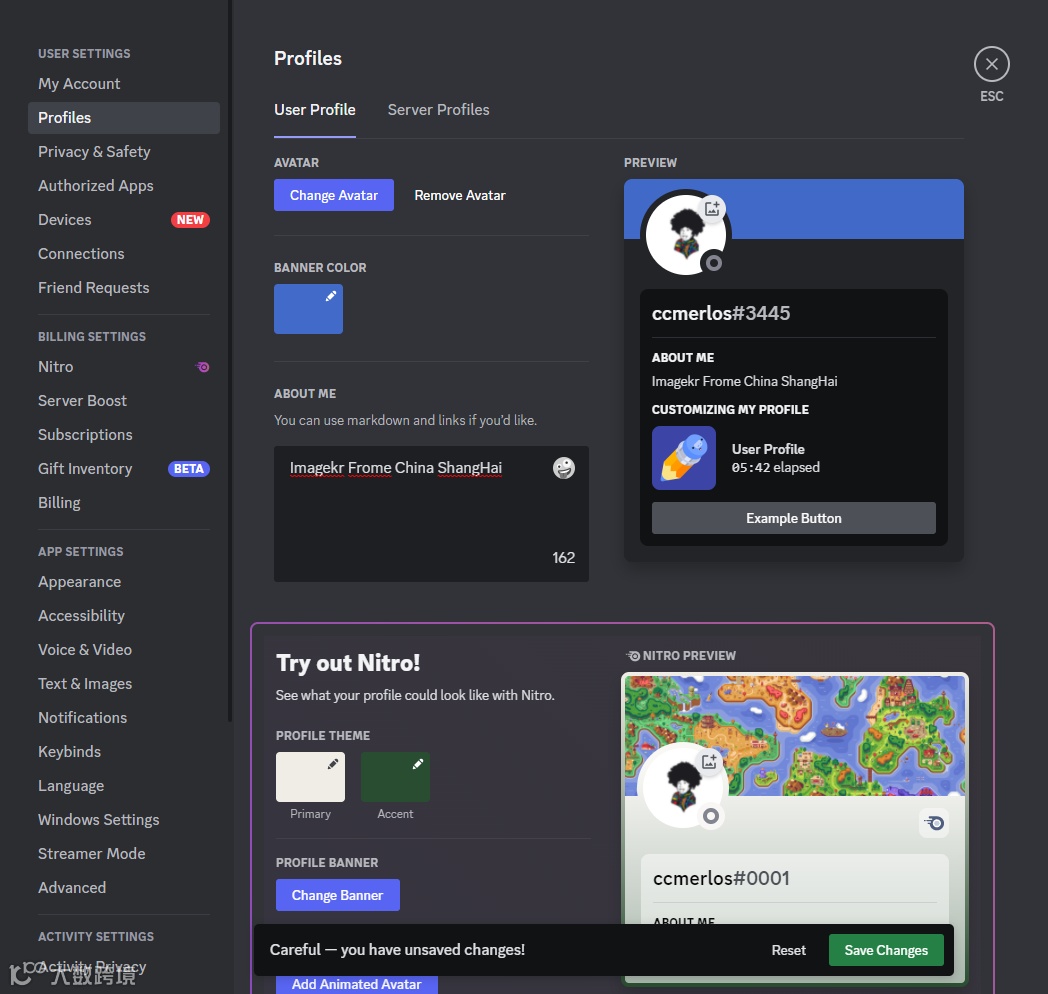
Task: Open Authorized Apps settings
Action: tap(124, 186)
